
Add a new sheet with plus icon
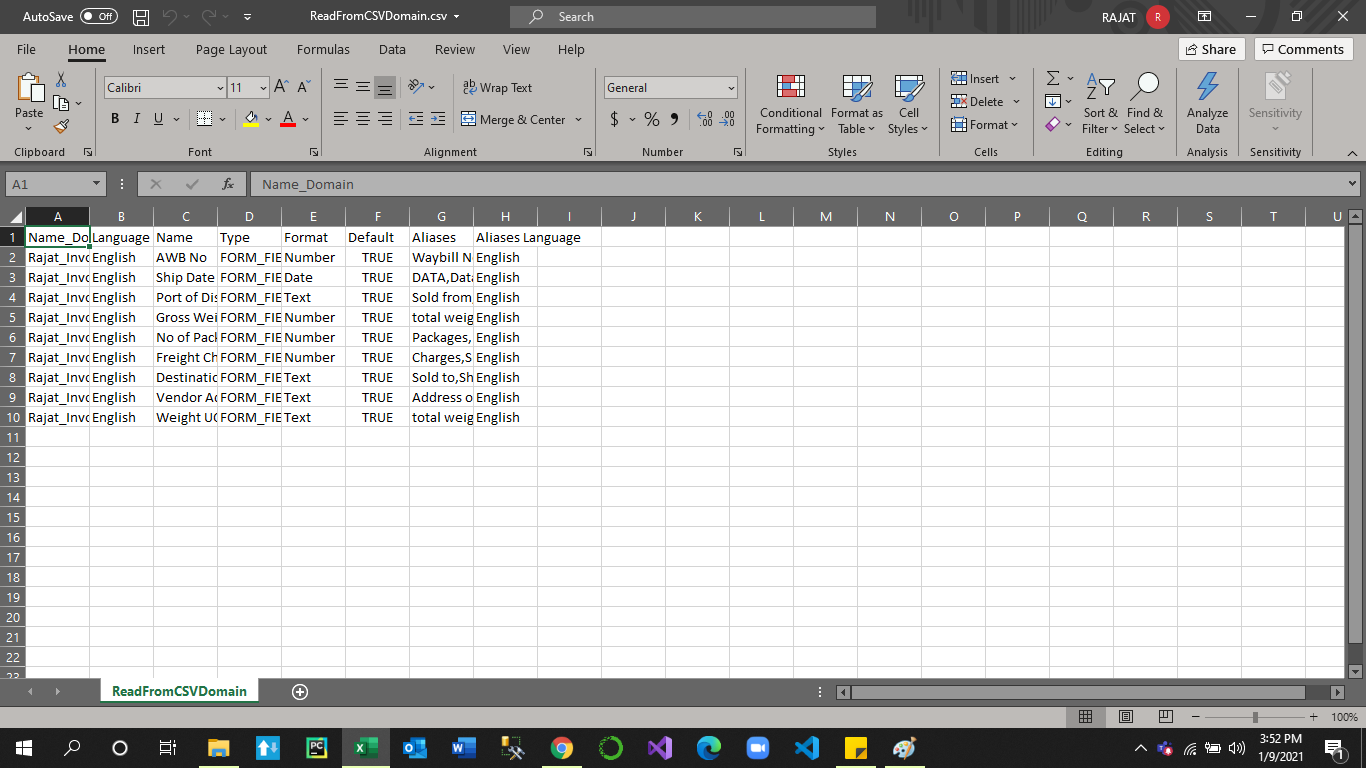point(299,691)
